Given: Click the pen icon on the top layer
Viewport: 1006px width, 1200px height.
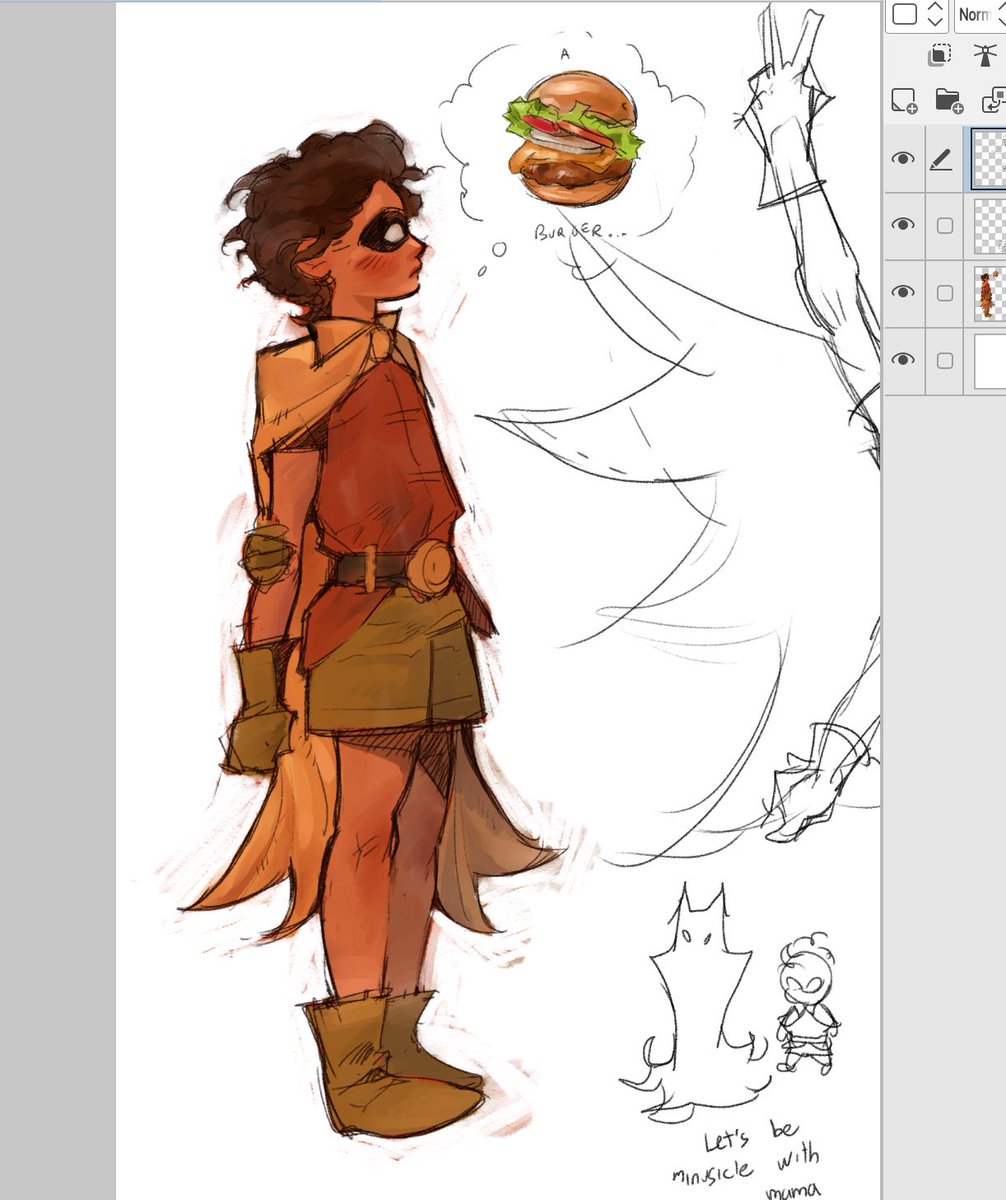Looking at the screenshot, I should coord(940,159).
